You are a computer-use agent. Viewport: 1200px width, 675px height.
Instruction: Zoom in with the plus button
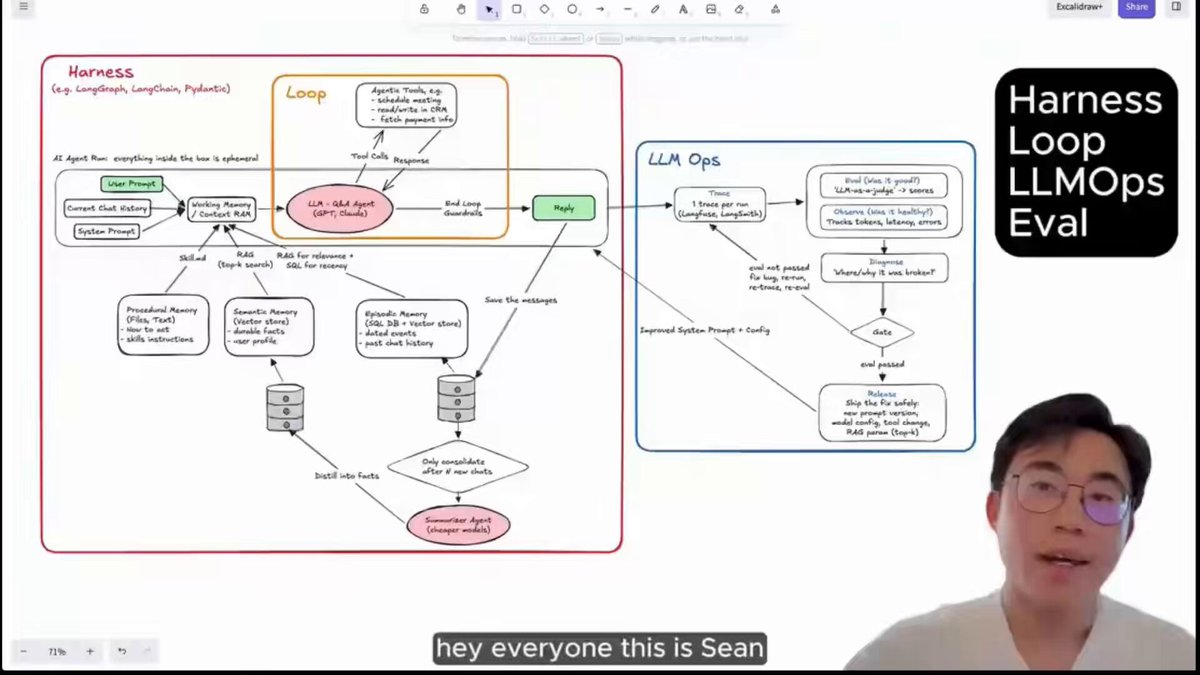[x=90, y=651]
